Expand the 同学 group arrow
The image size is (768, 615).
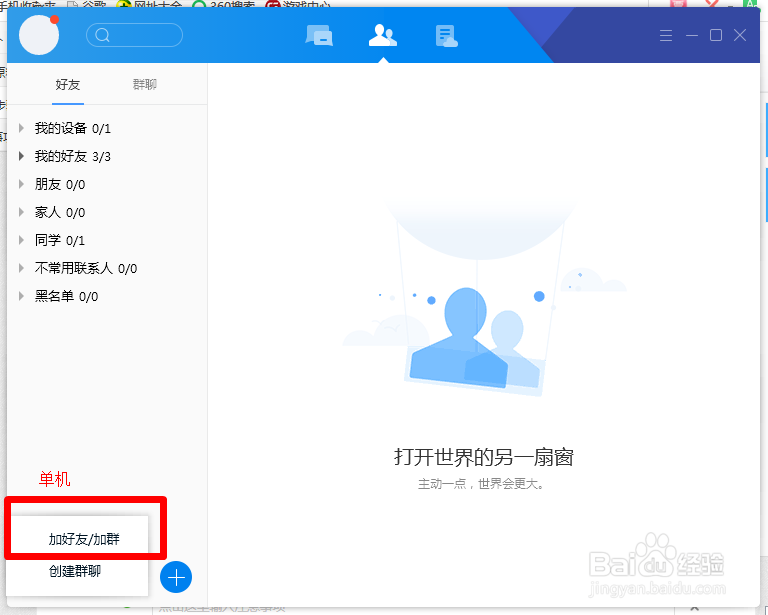21,240
